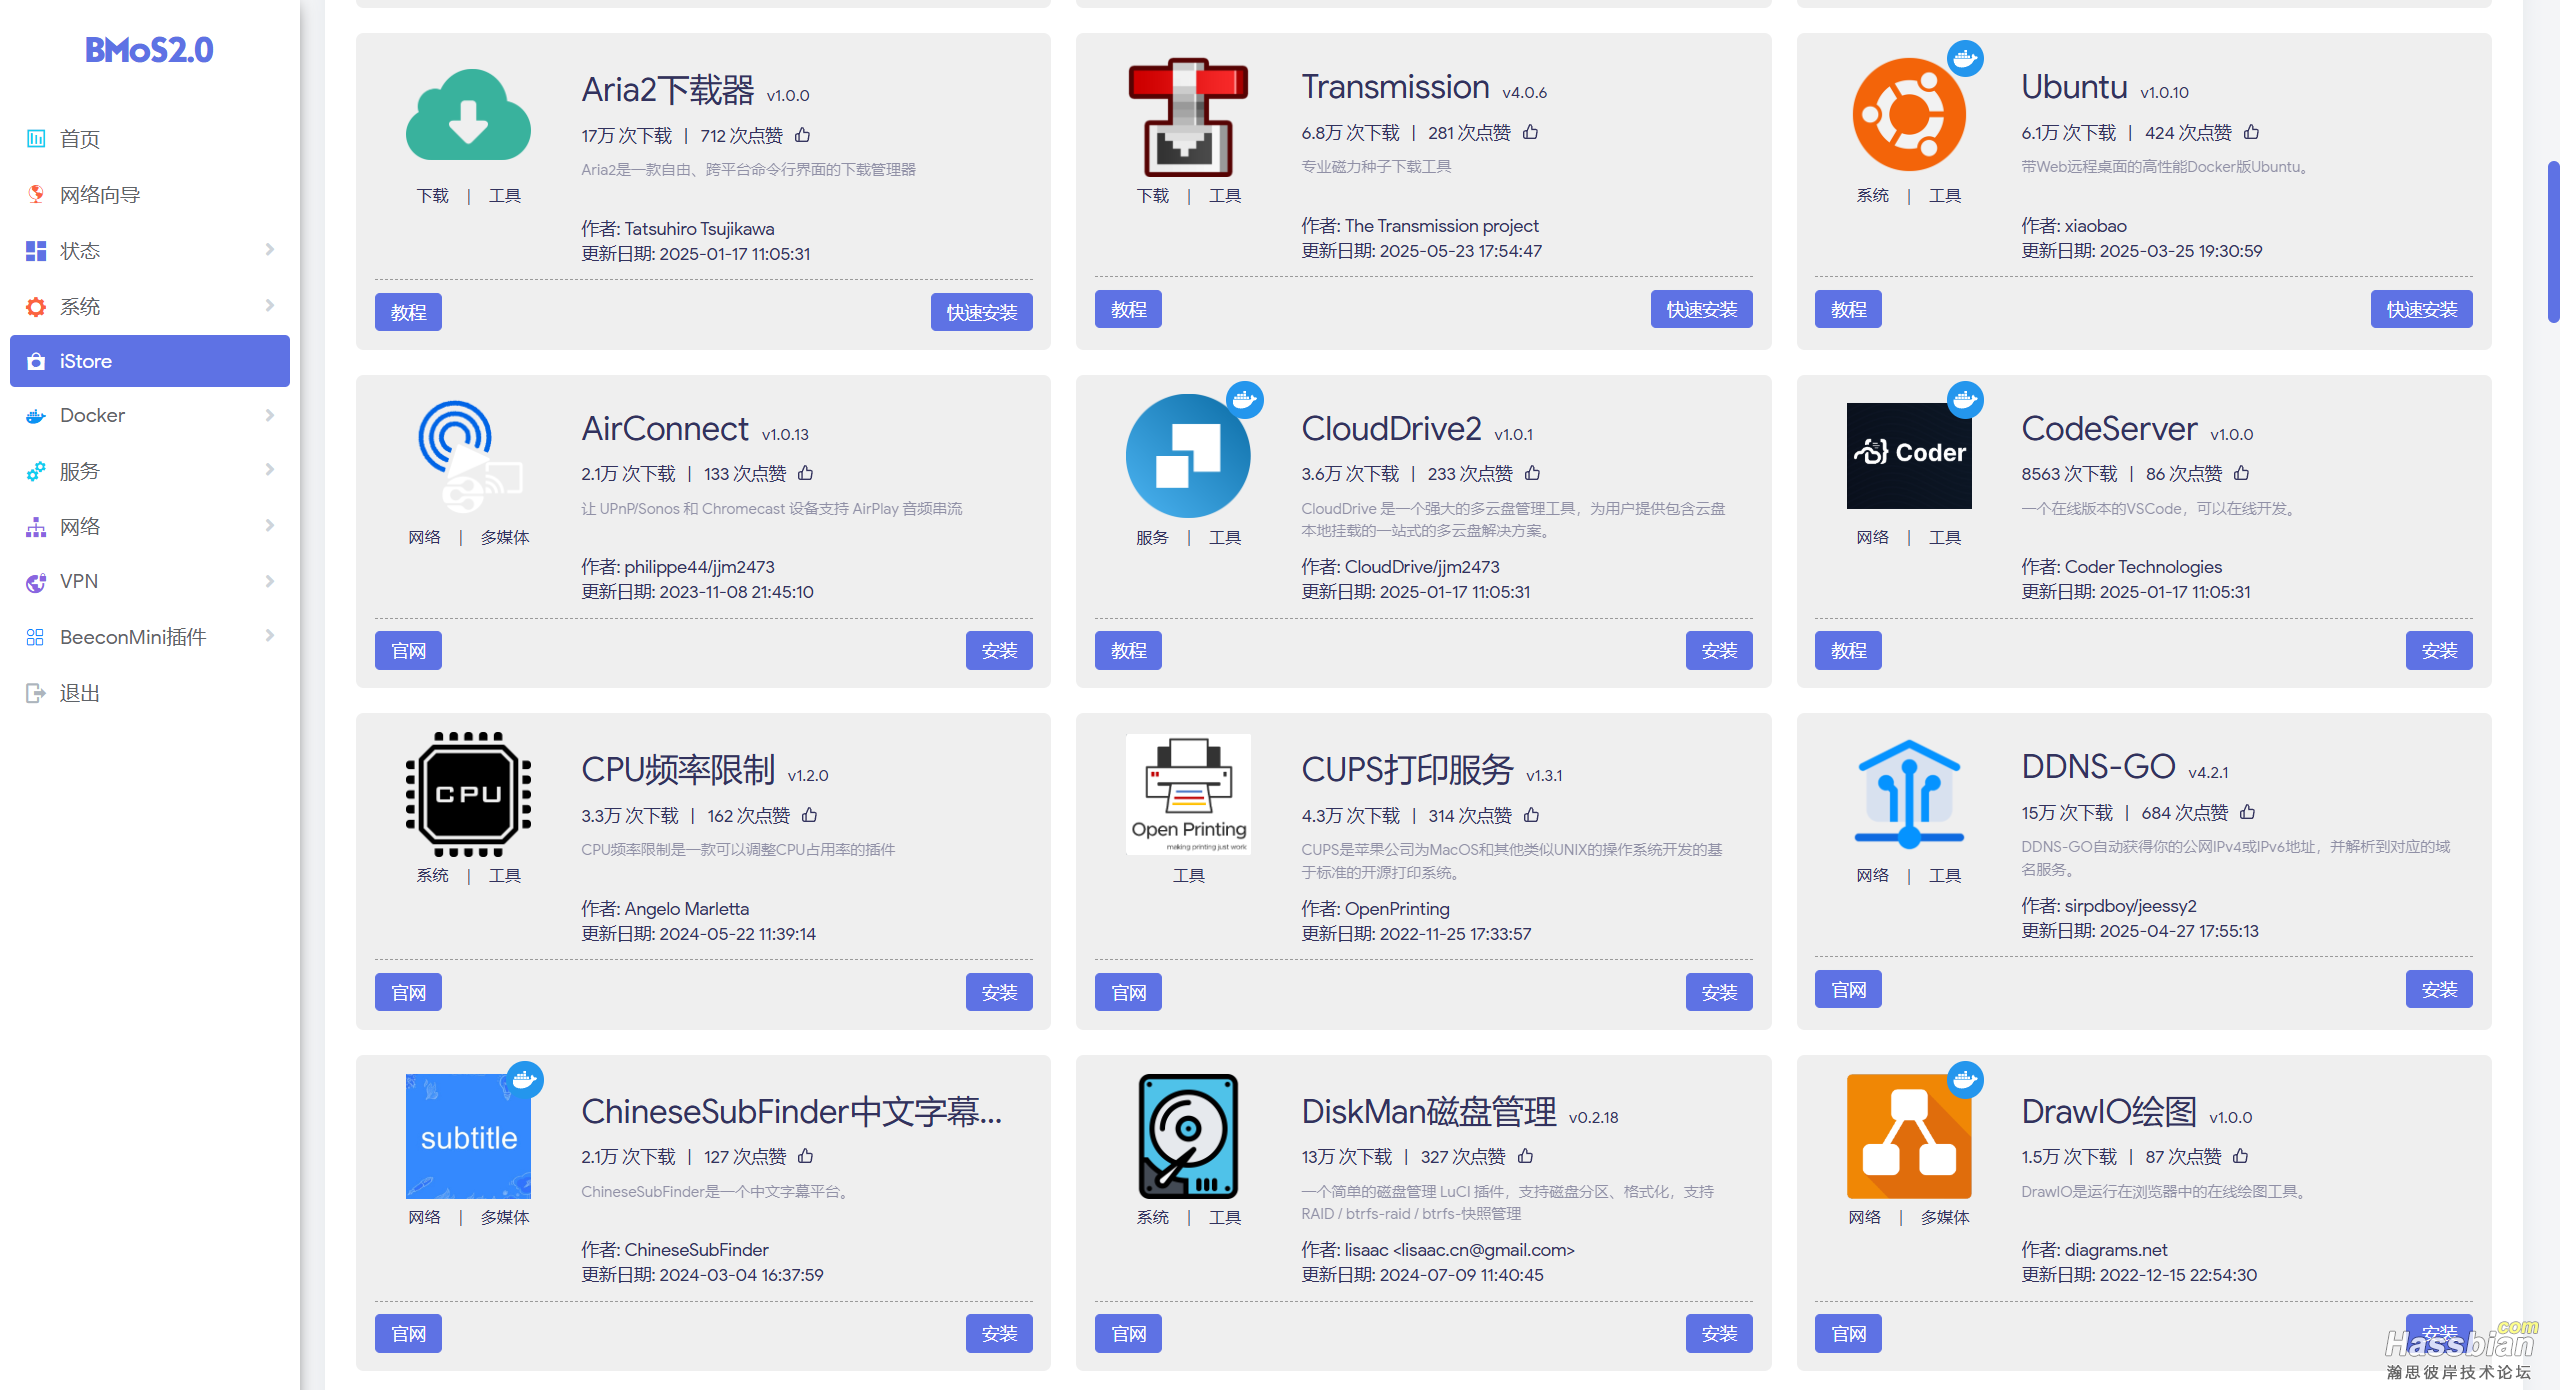The height and width of the screenshot is (1390, 2560).
Task: Expand the 服务 sidebar menu
Action: [150, 470]
